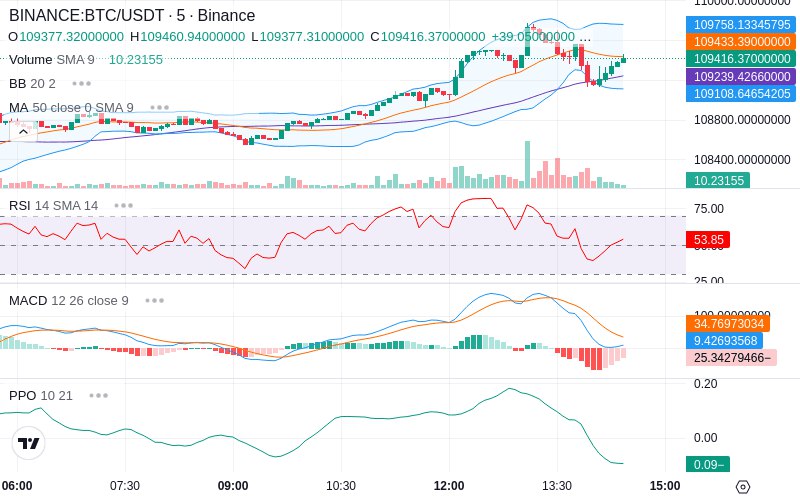Collapse indicator legend with chevron button

[23, 132]
